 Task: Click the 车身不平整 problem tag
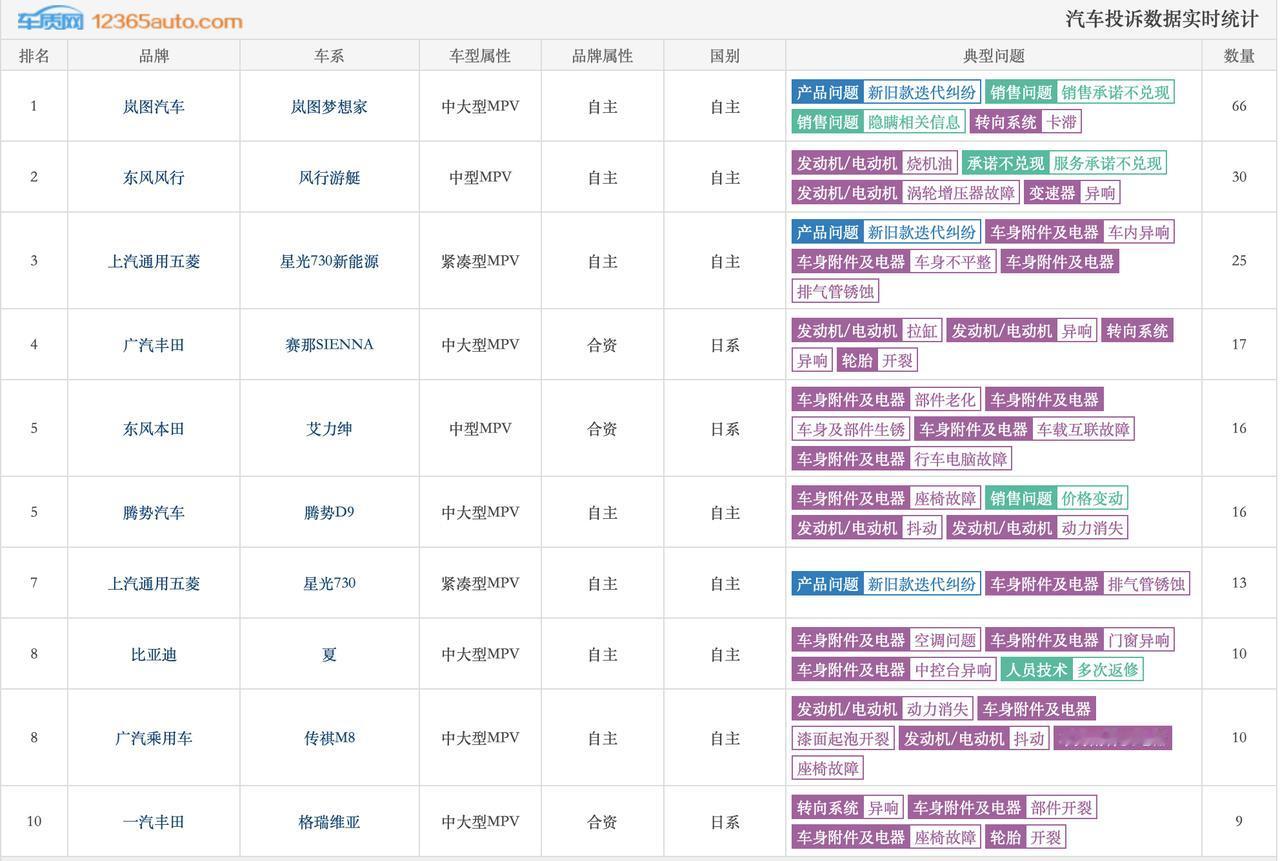952,262
